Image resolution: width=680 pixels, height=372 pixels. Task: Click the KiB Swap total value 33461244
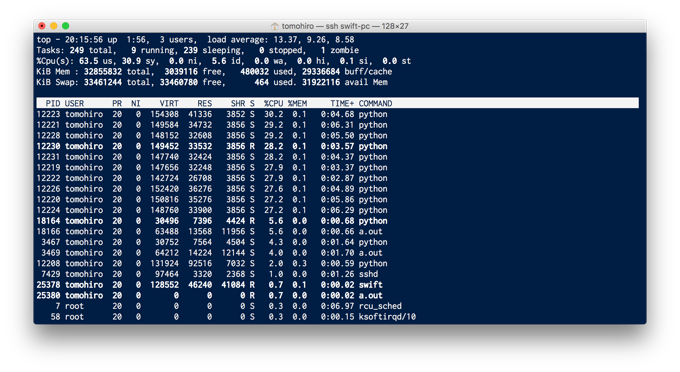tap(103, 82)
